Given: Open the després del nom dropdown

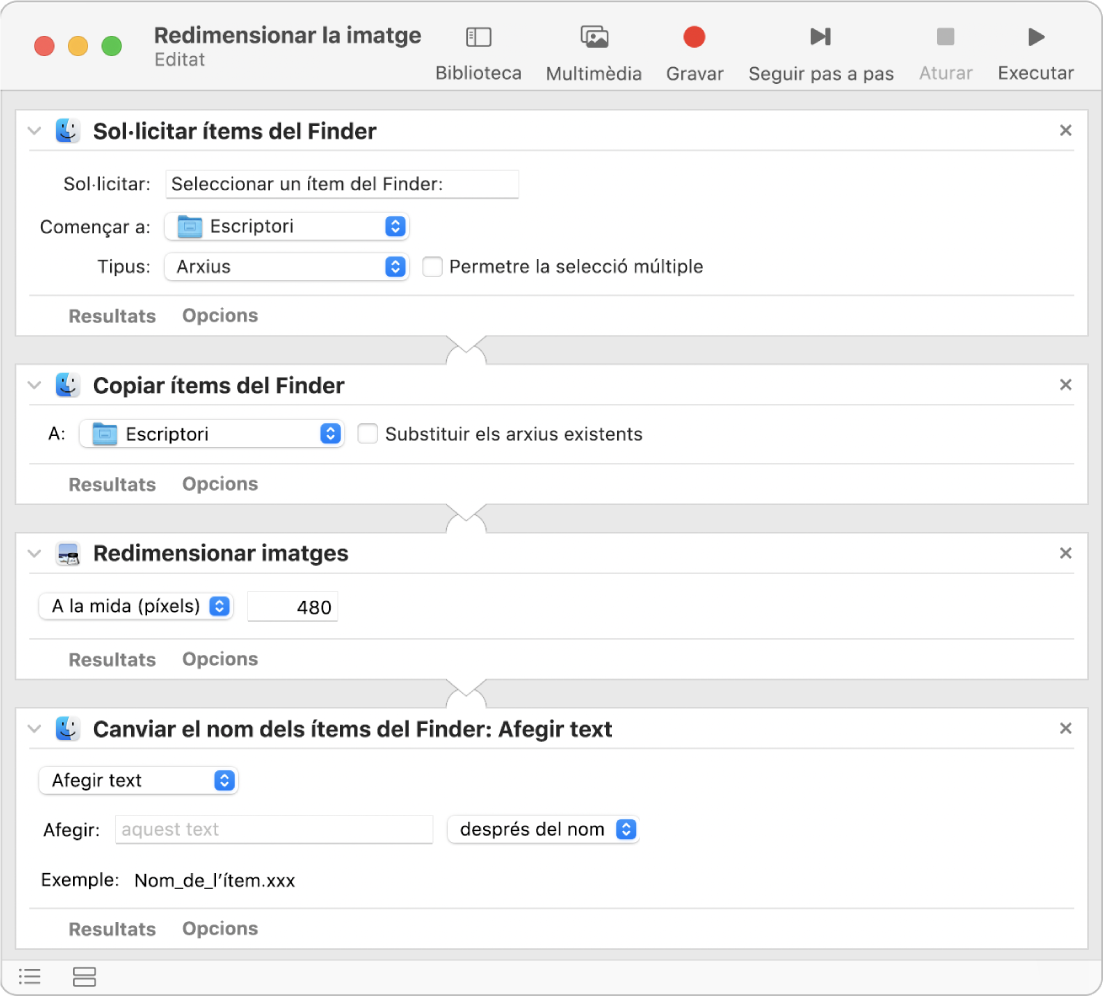Looking at the screenshot, I should (543, 829).
